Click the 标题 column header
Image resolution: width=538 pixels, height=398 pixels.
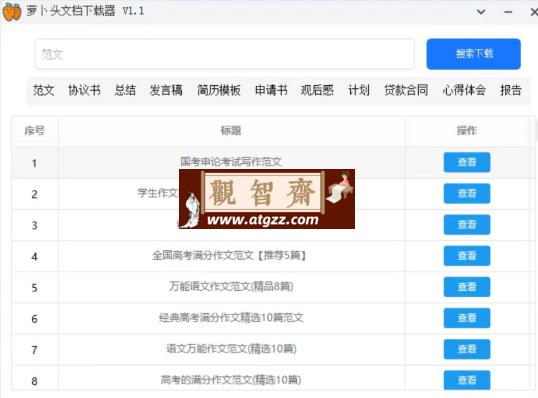[231, 131]
